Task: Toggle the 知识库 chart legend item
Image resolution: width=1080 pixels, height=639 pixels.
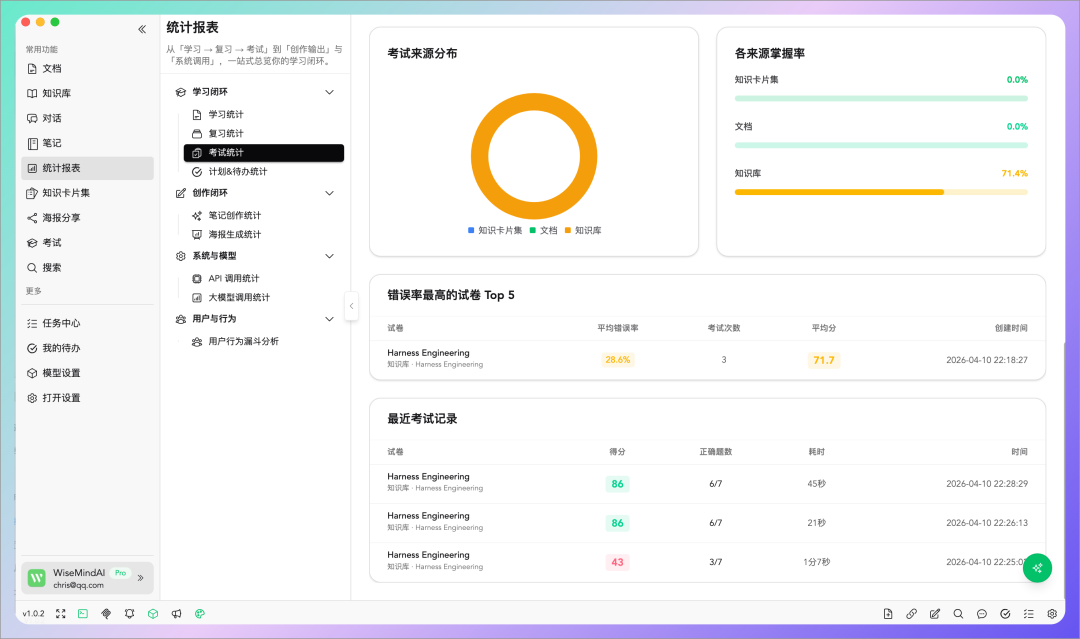Action: click(x=583, y=231)
